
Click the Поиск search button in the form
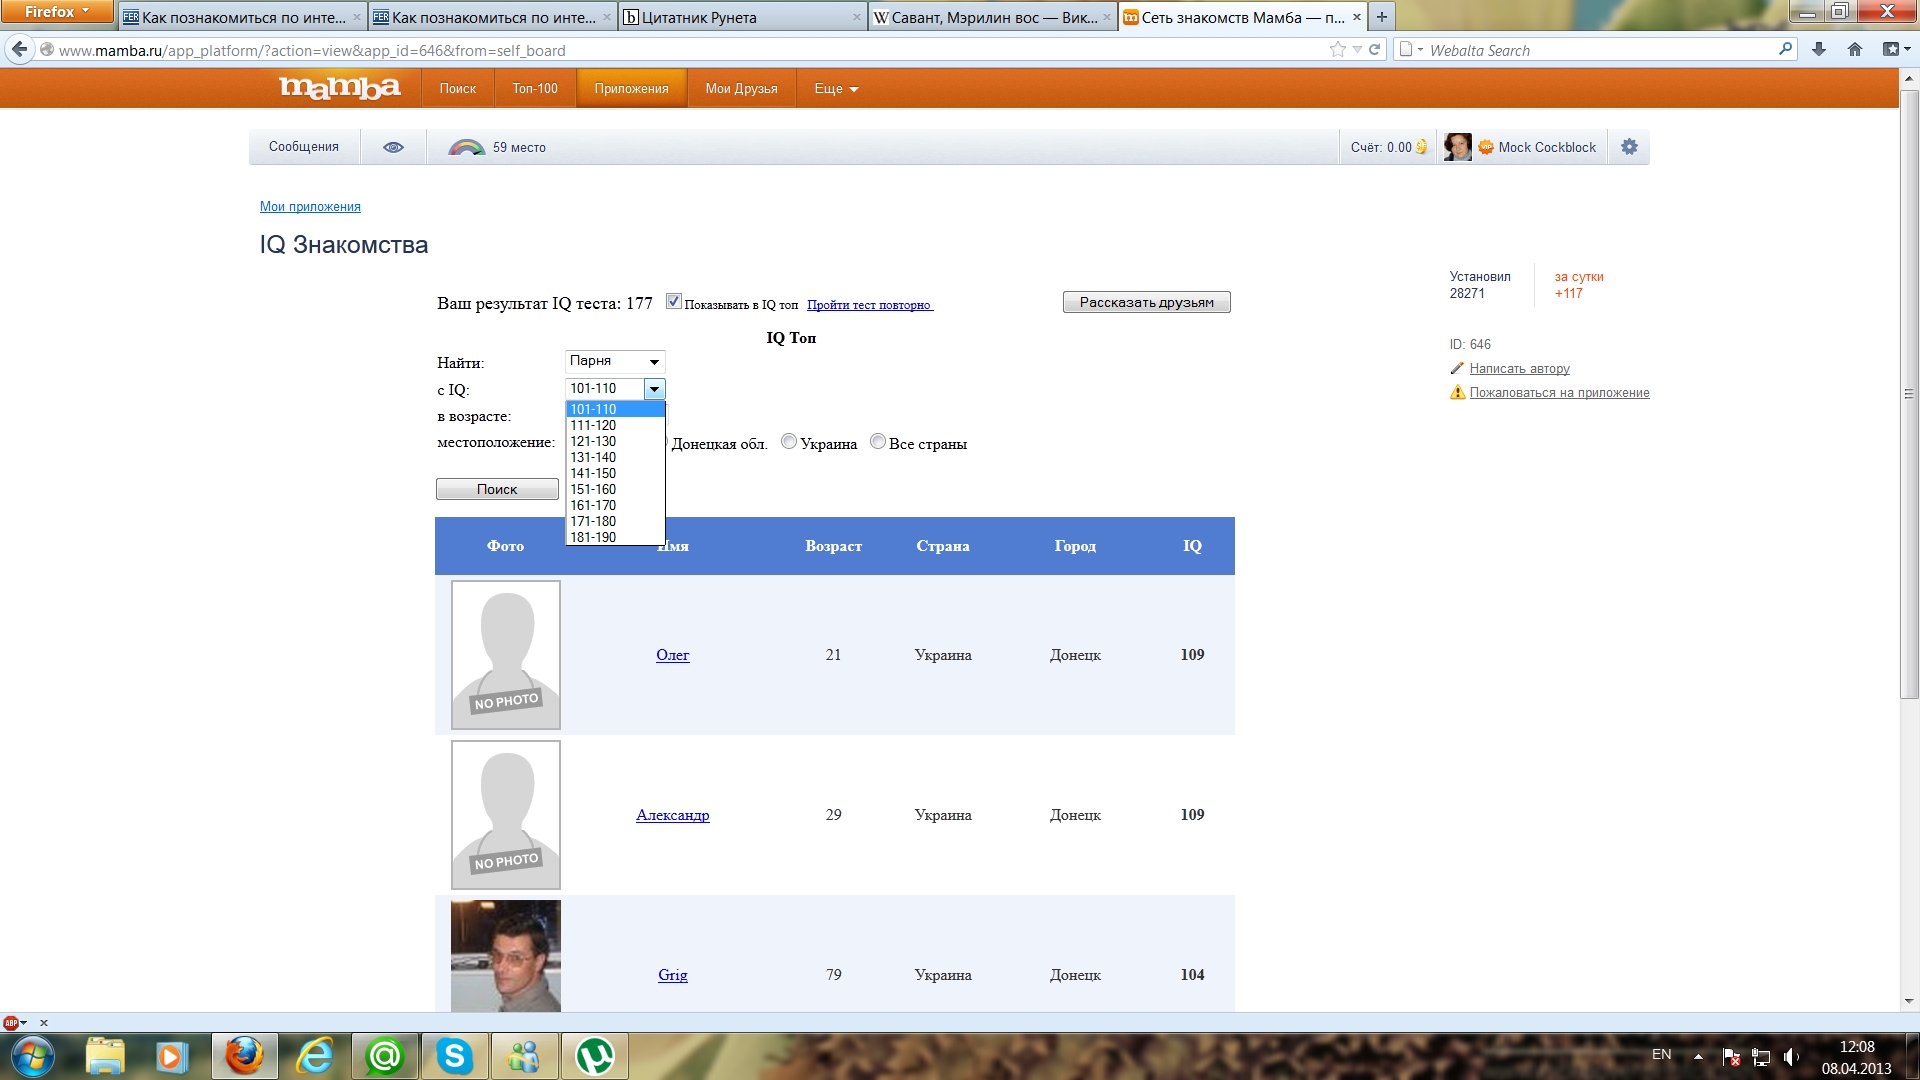coord(497,489)
